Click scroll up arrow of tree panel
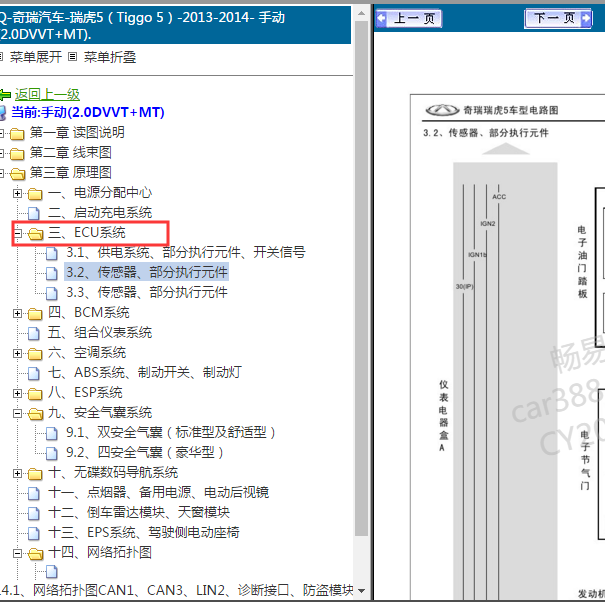The height and width of the screenshot is (602, 605). click(x=361, y=14)
